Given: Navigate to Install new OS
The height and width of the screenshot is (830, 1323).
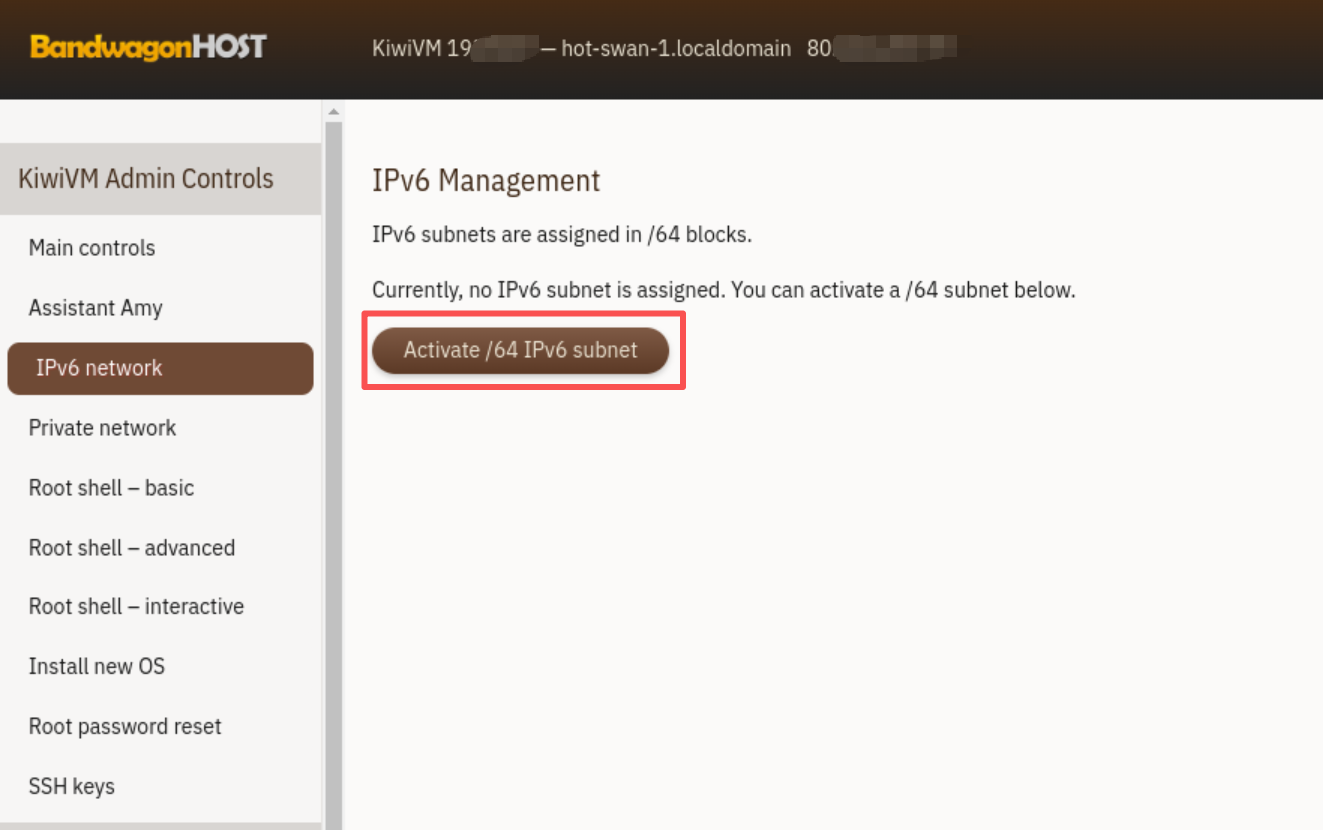Looking at the screenshot, I should [96, 667].
